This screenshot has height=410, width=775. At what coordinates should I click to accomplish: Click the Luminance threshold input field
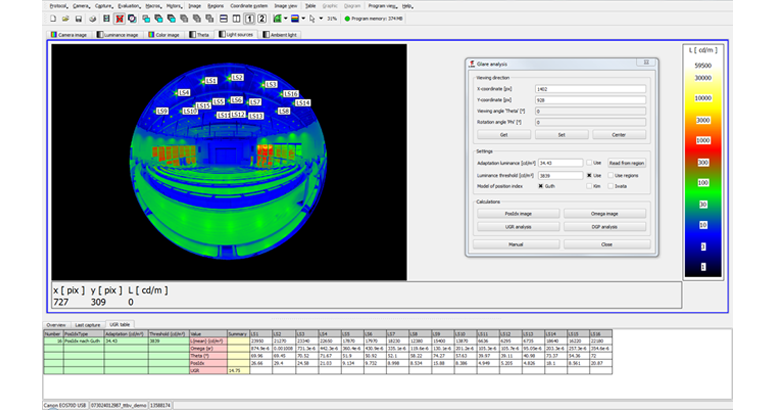pos(560,175)
